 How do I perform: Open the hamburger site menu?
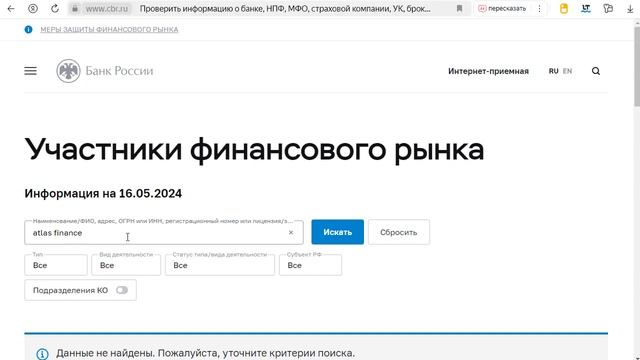[31, 71]
